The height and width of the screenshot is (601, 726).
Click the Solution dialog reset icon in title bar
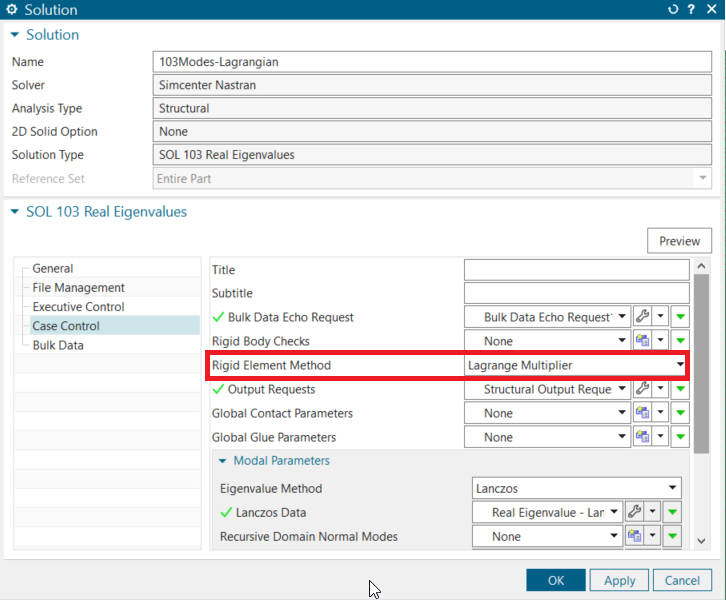click(672, 10)
